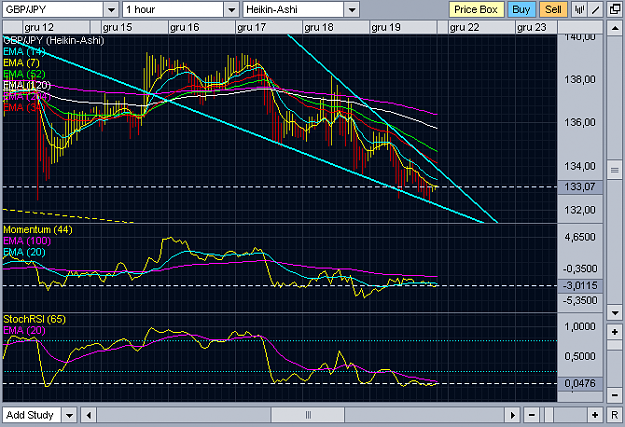Click the vertical zoom minus button
The width and height of the screenshot is (625, 427).
[x=615, y=395]
